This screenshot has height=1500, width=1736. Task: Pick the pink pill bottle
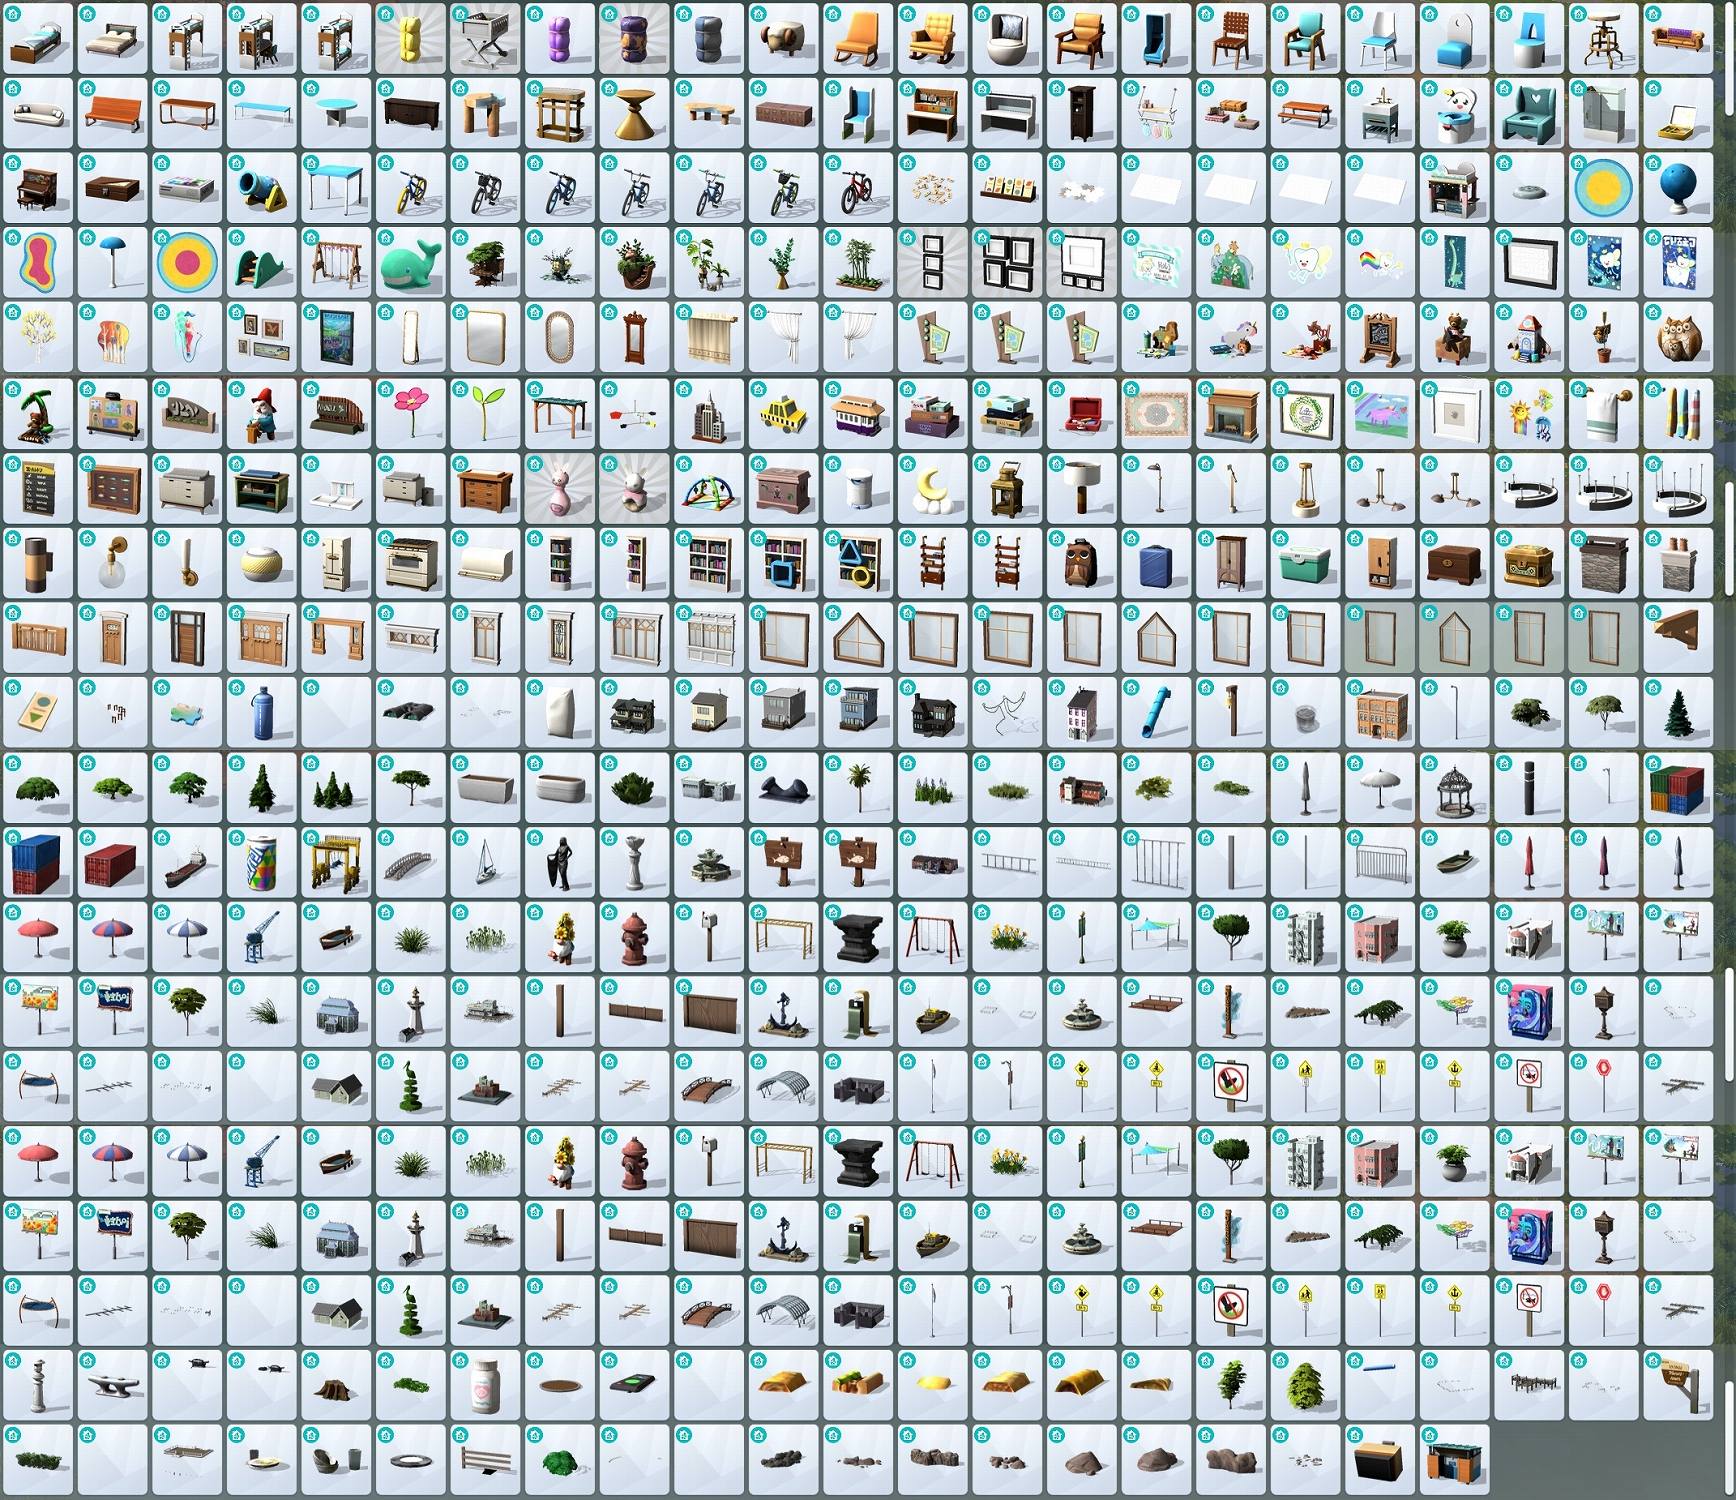click(487, 1385)
